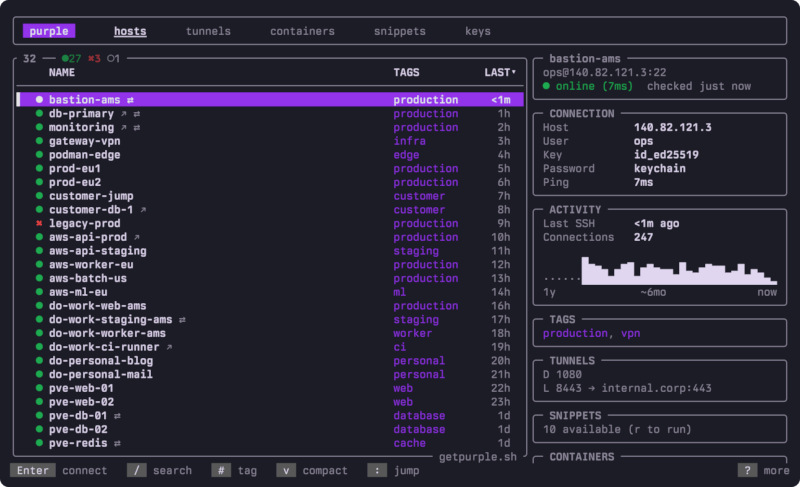Click the purple app badge

[49, 31]
